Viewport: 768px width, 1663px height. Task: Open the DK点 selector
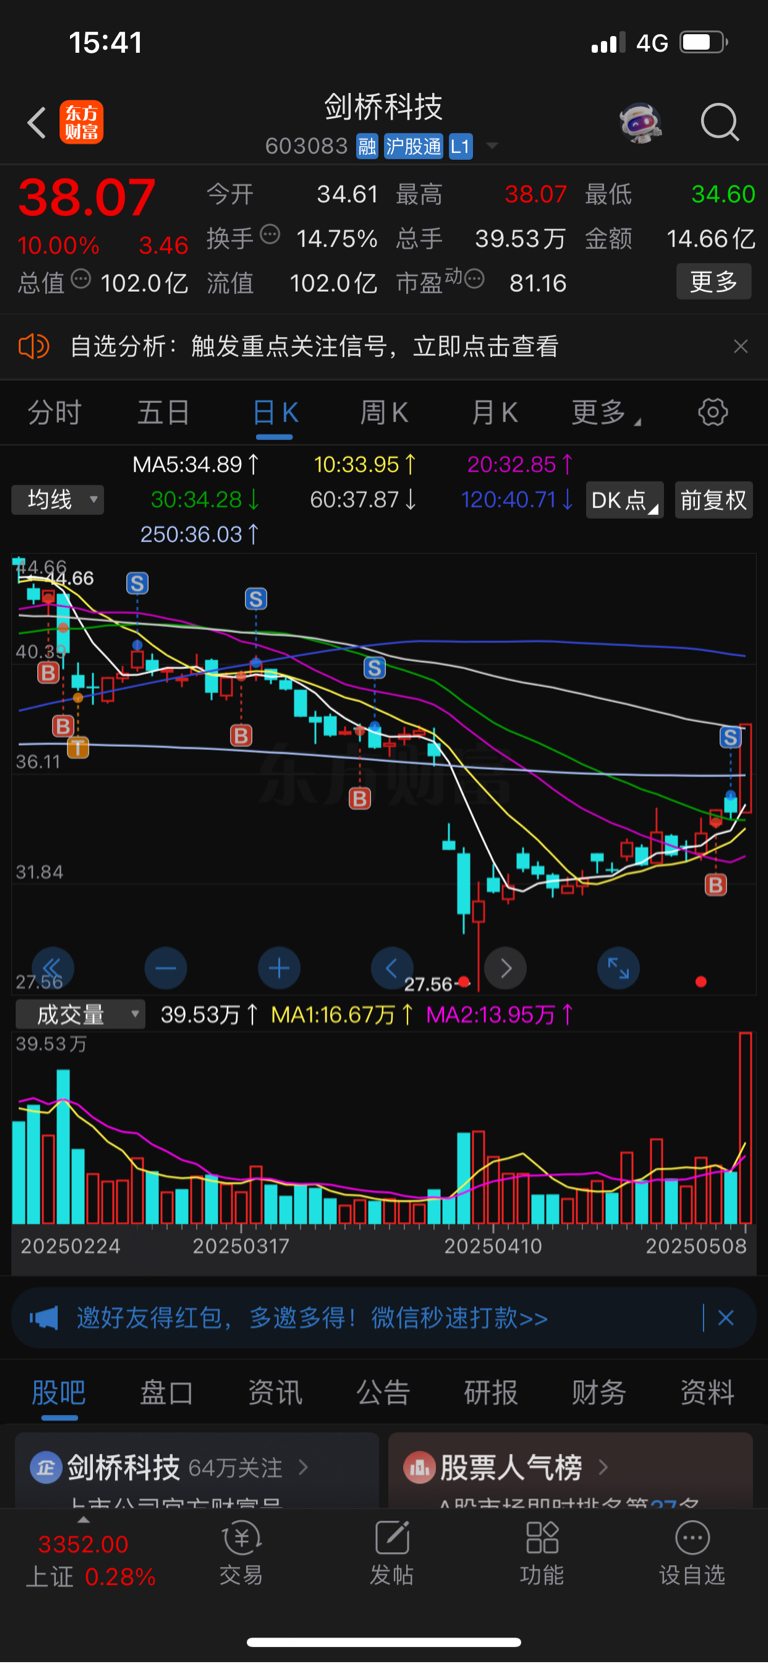(x=624, y=500)
